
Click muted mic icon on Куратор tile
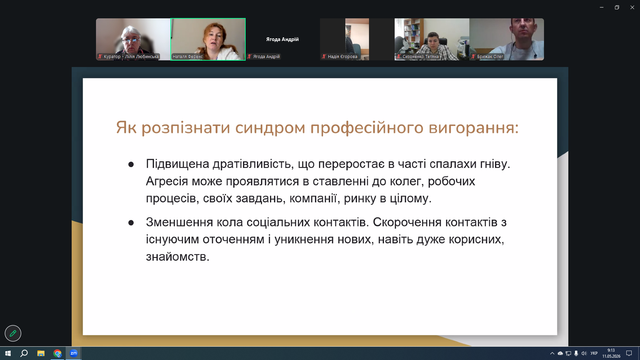[100, 56]
